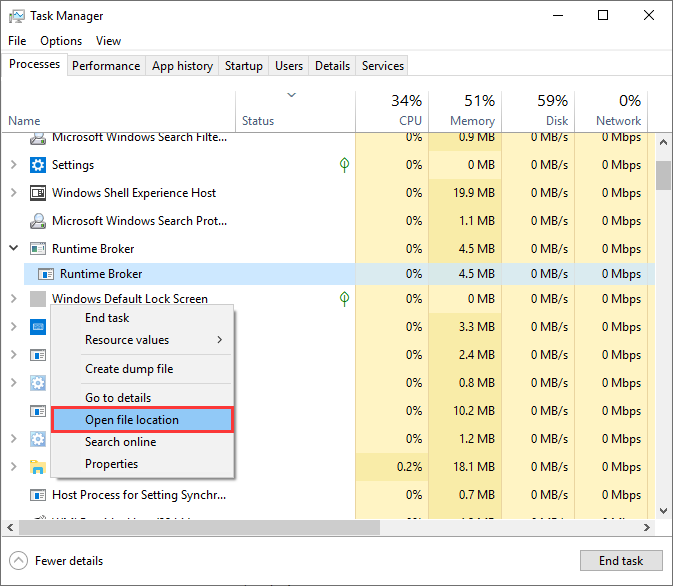This screenshot has width=673, height=586.
Task: Expand the process group in the 1.2 MB row
Action: (x=14, y=439)
